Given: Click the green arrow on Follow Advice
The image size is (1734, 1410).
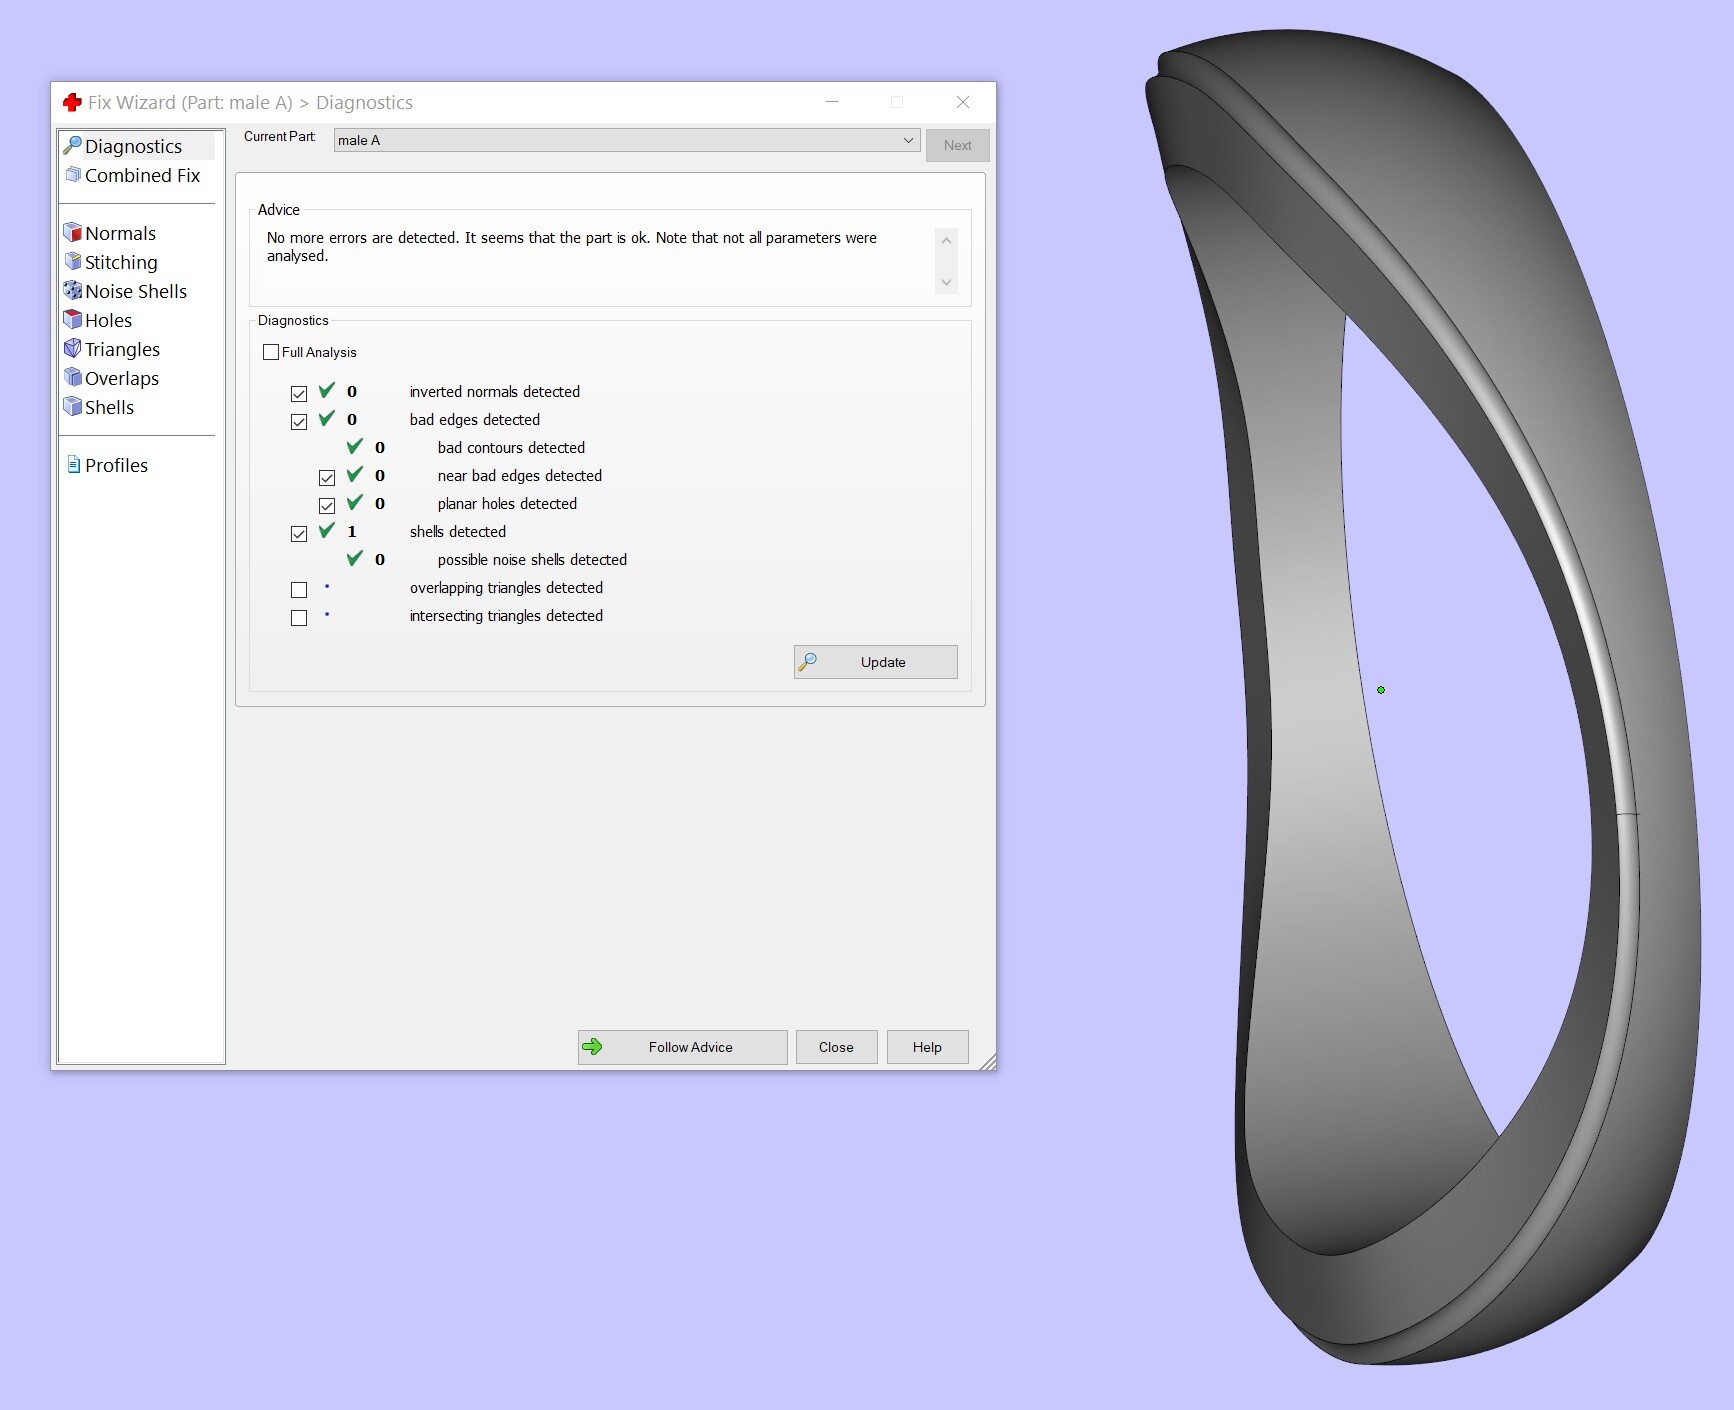Looking at the screenshot, I should coord(592,1047).
